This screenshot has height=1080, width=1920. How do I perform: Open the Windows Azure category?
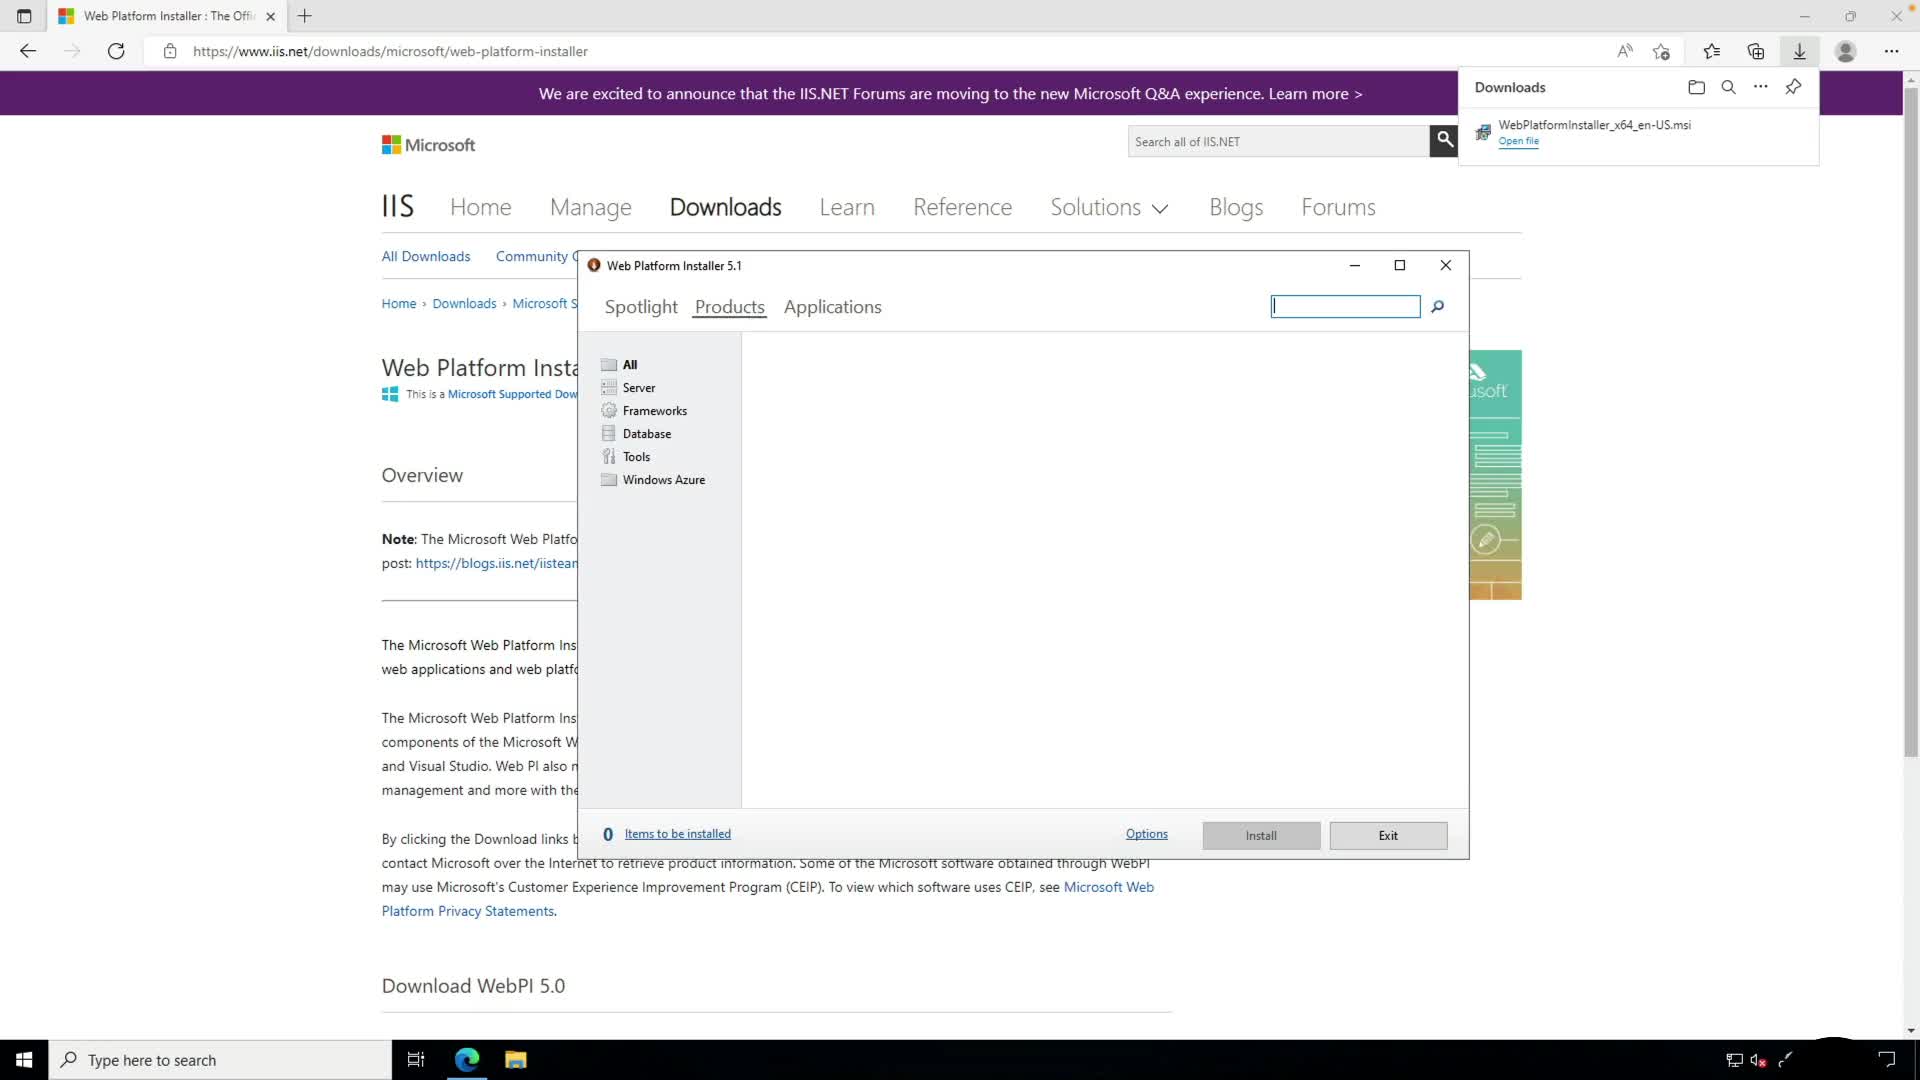(663, 480)
